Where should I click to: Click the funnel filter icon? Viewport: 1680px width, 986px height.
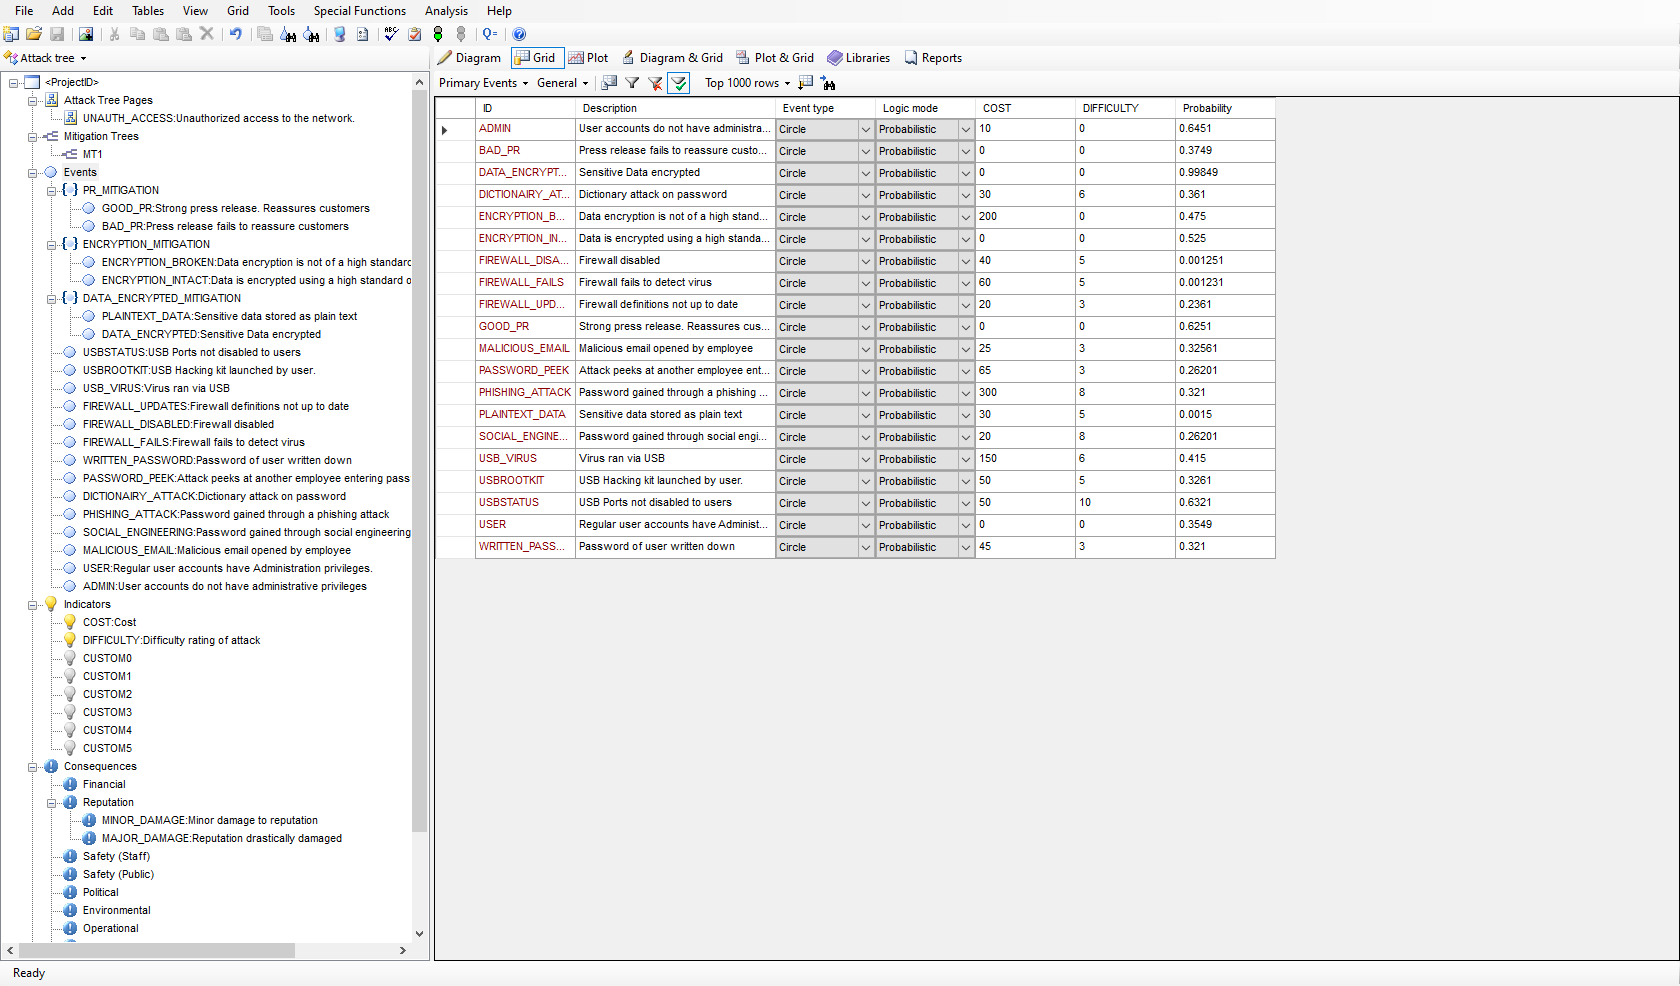(632, 83)
